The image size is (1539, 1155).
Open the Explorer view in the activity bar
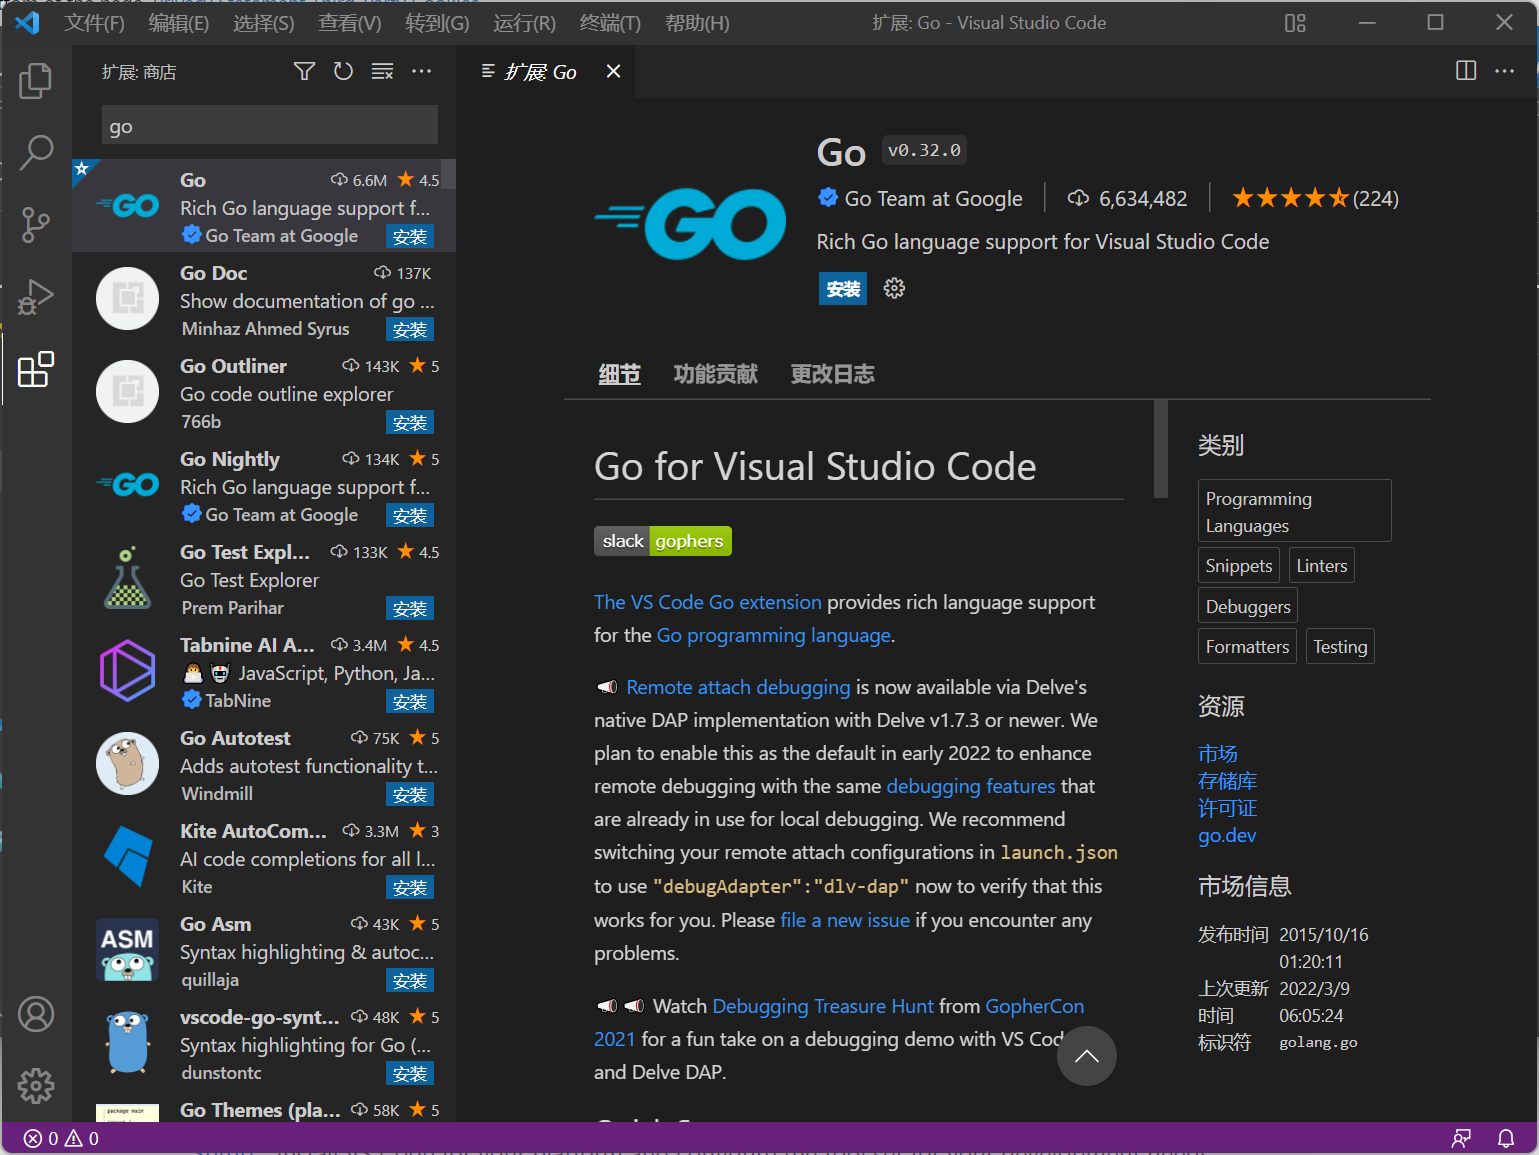pos(36,81)
